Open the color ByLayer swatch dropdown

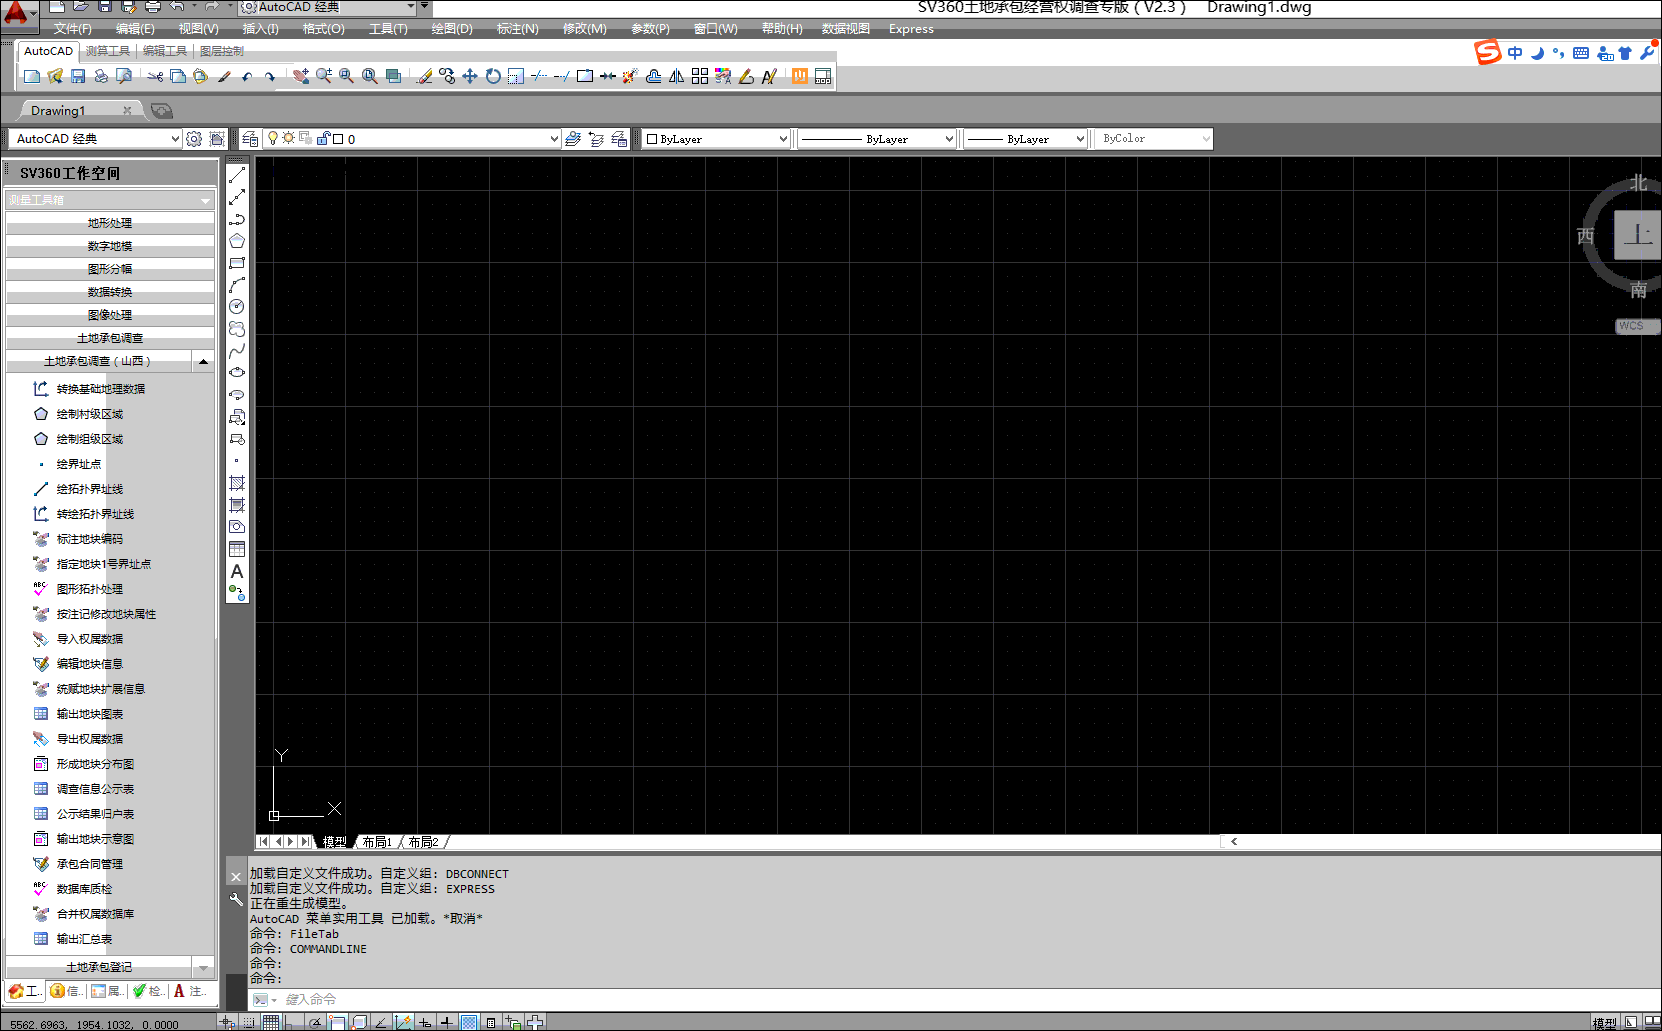(x=782, y=139)
